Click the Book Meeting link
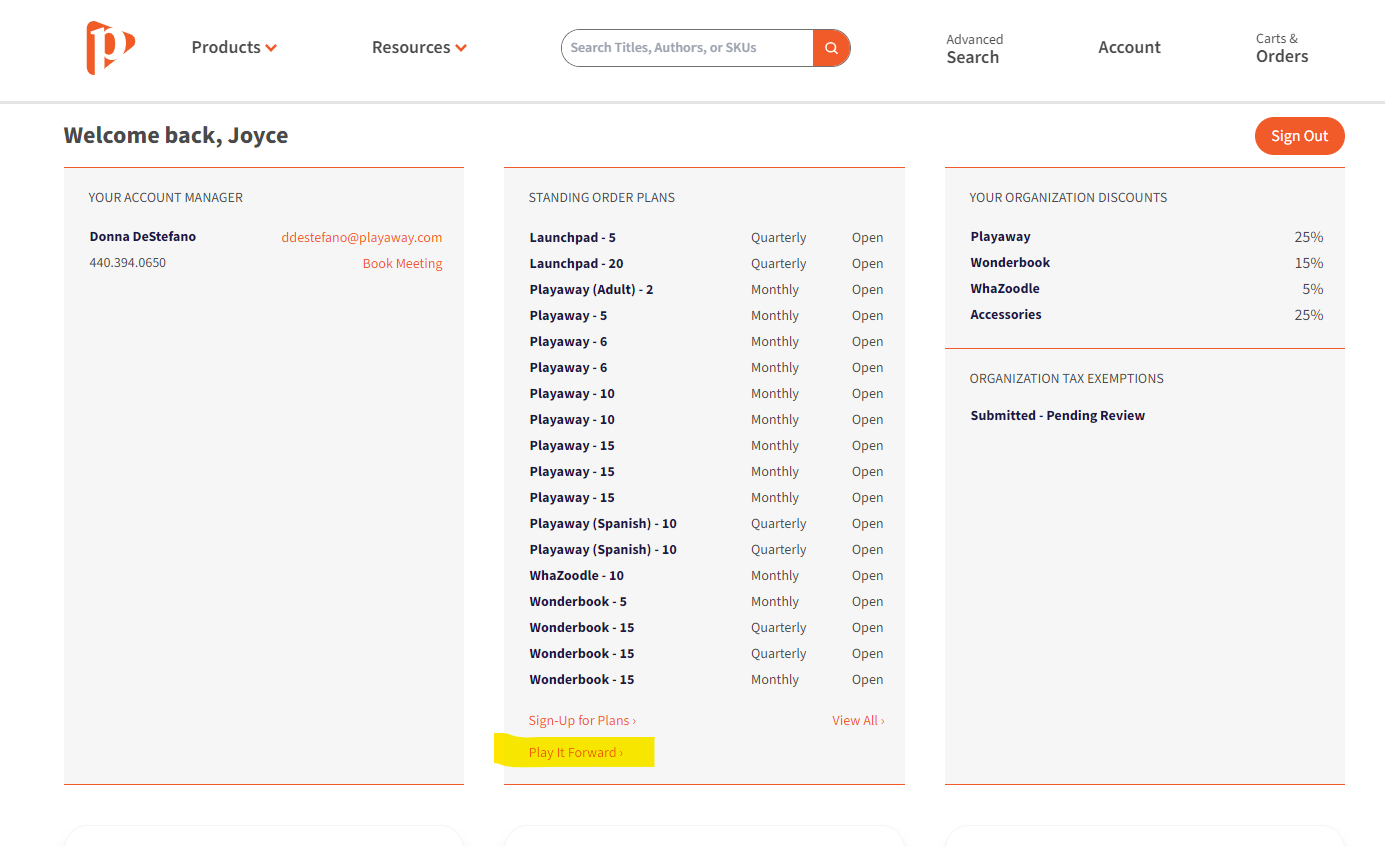Screen dimensions: 1385x847 coord(402,263)
